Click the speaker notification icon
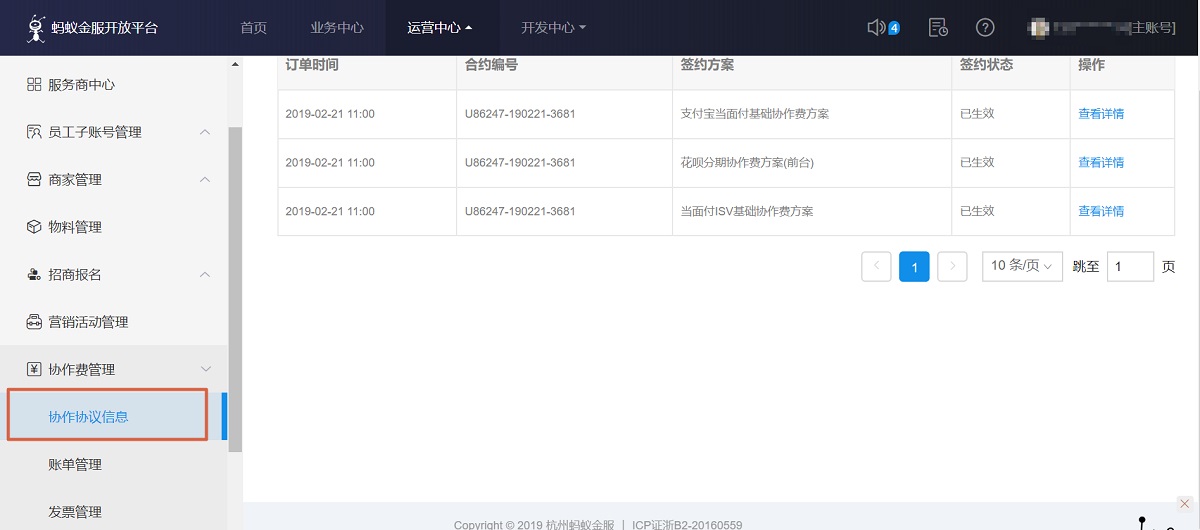The image size is (1200, 530). point(877,28)
